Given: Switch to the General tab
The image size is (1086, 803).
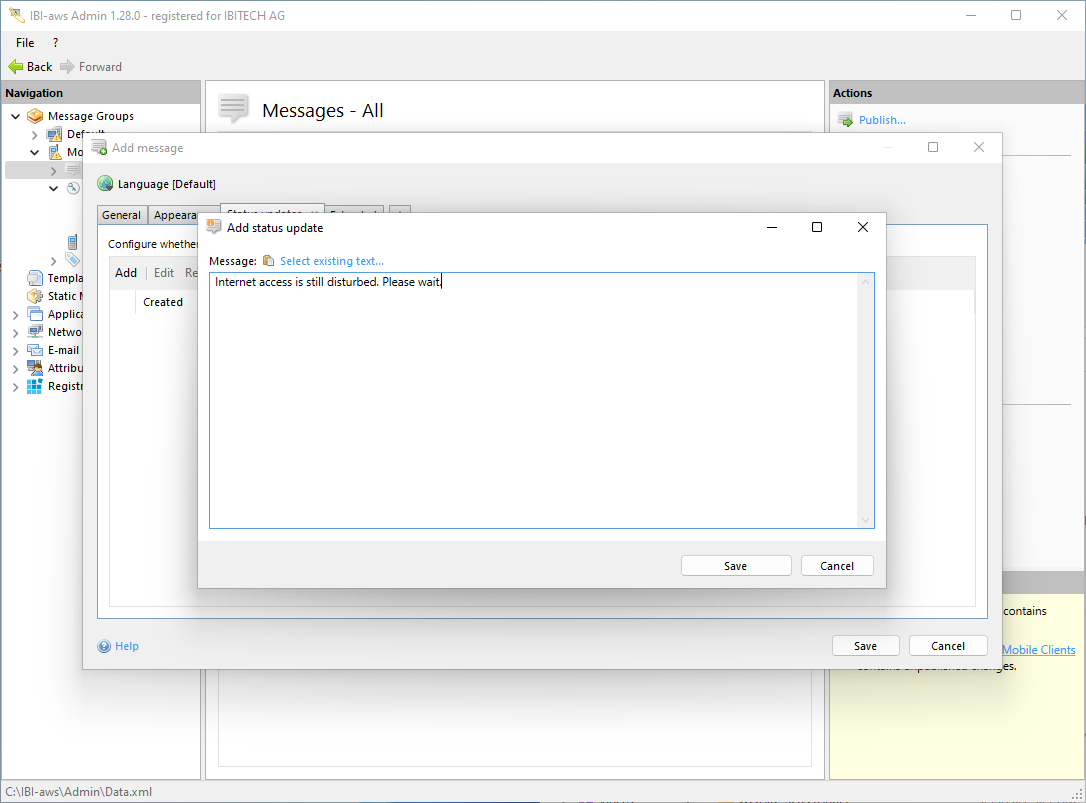Looking at the screenshot, I should point(121,215).
